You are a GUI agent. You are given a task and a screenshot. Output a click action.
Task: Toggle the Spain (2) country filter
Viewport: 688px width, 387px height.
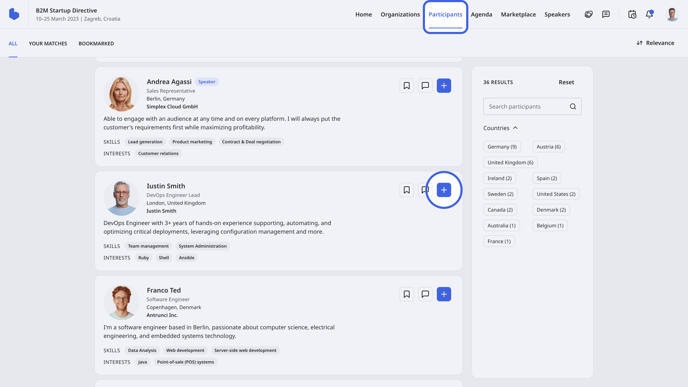click(x=547, y=178)
